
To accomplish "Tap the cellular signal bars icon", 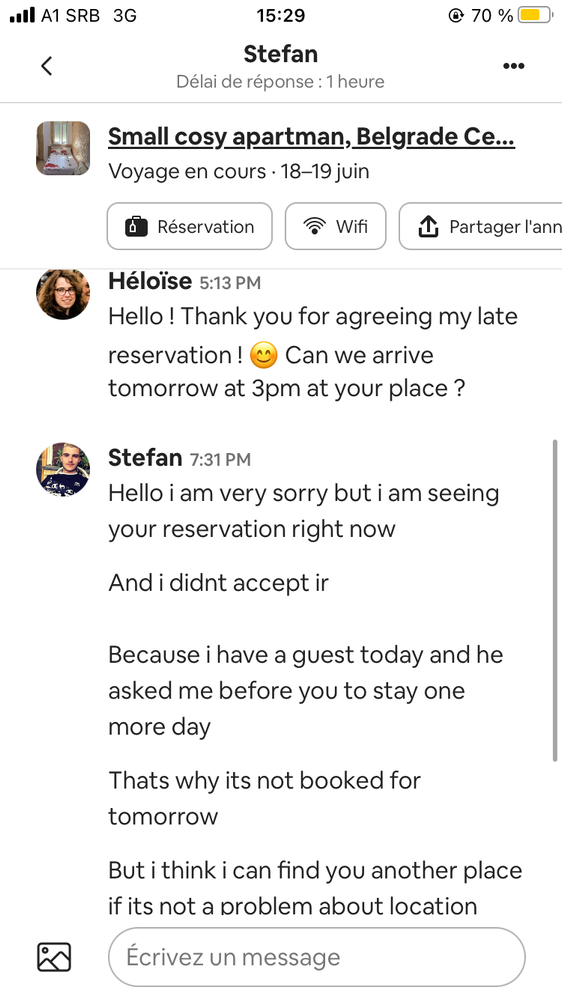I will click(x=22, y=15).
